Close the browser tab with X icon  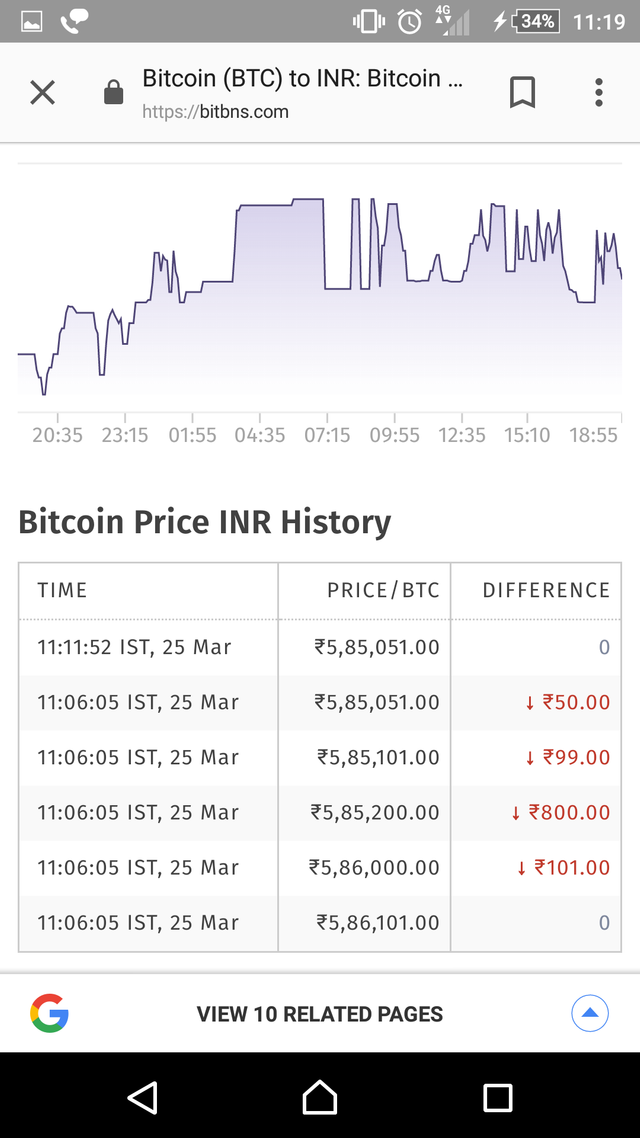coord(42,93)
